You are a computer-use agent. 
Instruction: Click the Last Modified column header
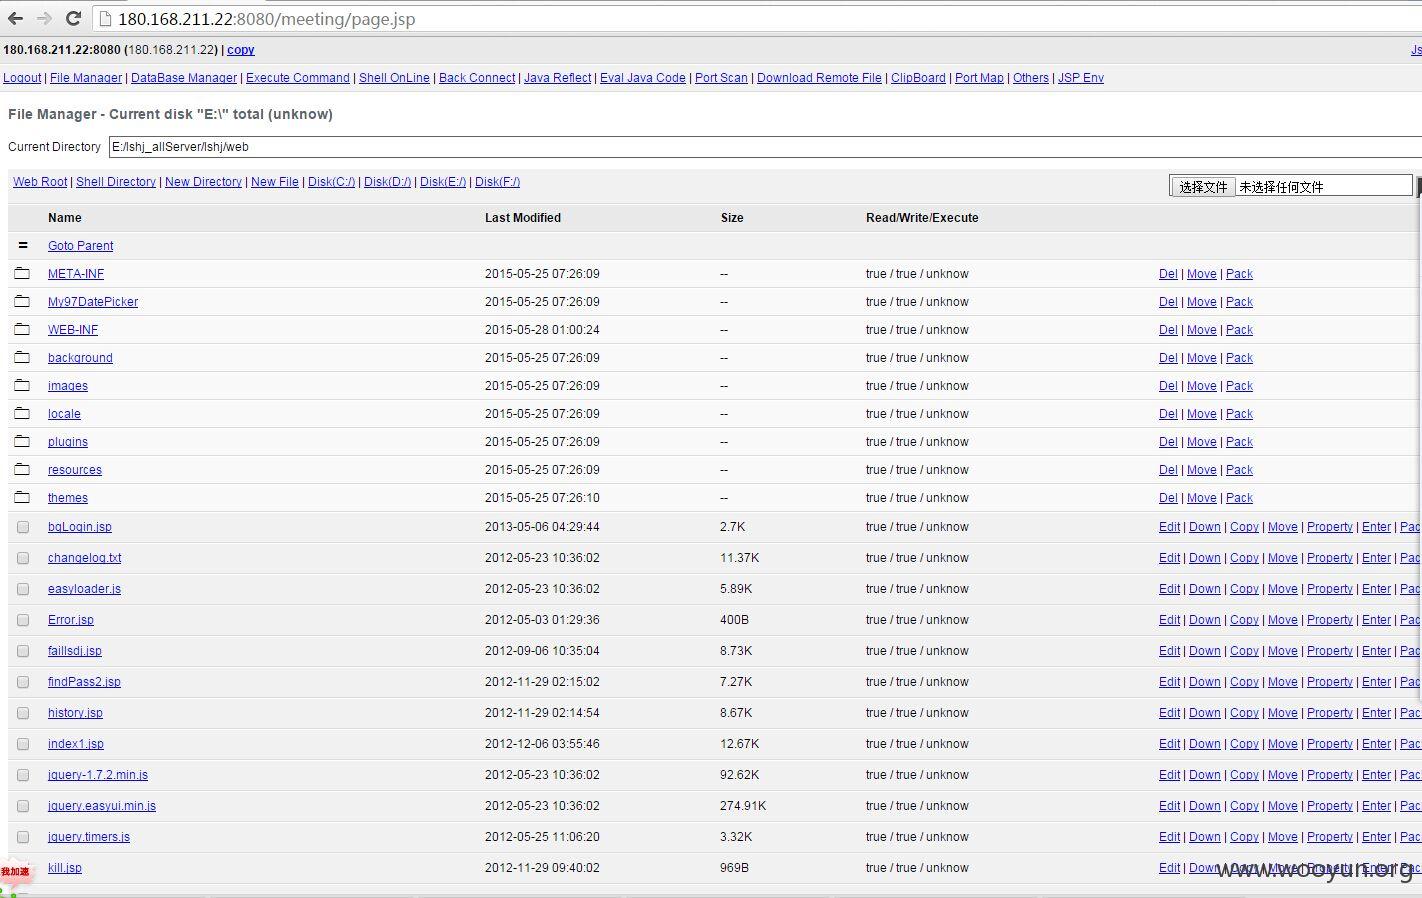click(x=523, y=218)
